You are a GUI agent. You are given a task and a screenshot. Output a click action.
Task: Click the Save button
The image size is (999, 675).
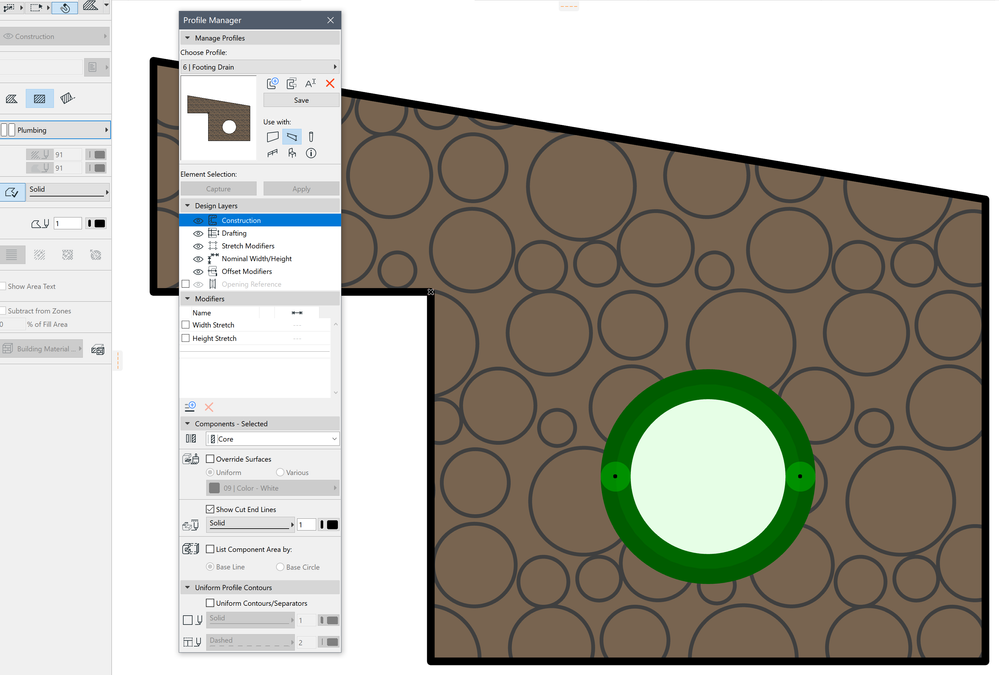pyautogui.click(x=300, y=100)
